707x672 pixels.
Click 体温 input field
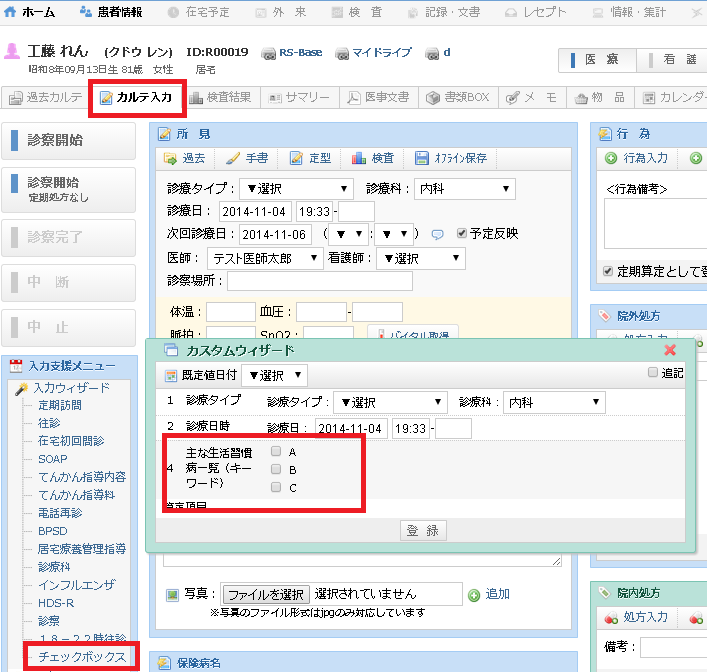point(231,312)
